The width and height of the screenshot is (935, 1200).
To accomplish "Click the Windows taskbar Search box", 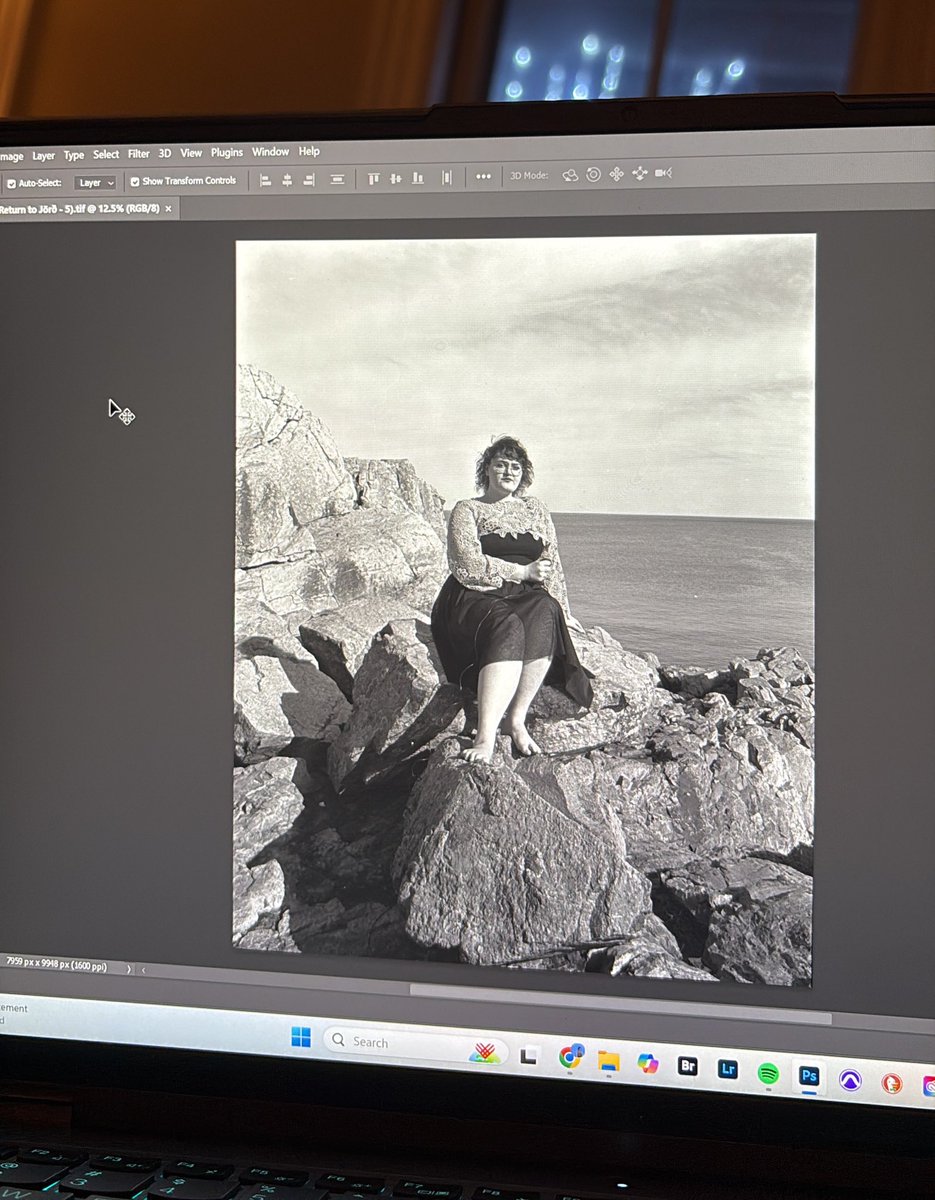I will (x=415, y=1043).
